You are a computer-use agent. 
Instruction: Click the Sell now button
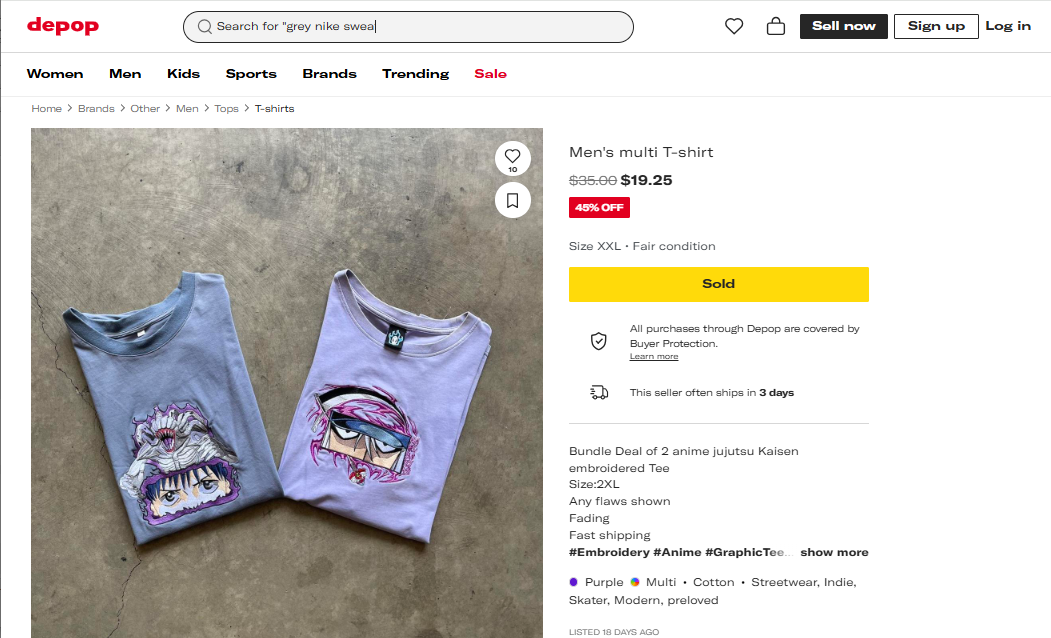(x=844, y=26)
